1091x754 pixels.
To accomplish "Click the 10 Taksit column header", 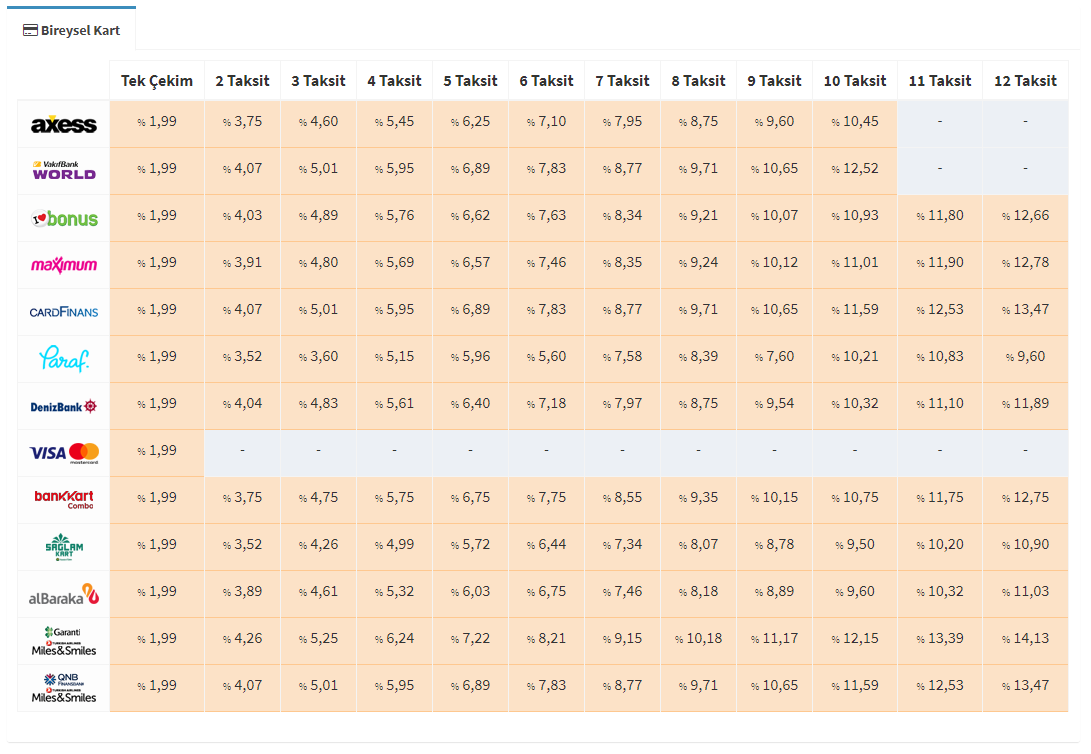I will coord(855,81).
